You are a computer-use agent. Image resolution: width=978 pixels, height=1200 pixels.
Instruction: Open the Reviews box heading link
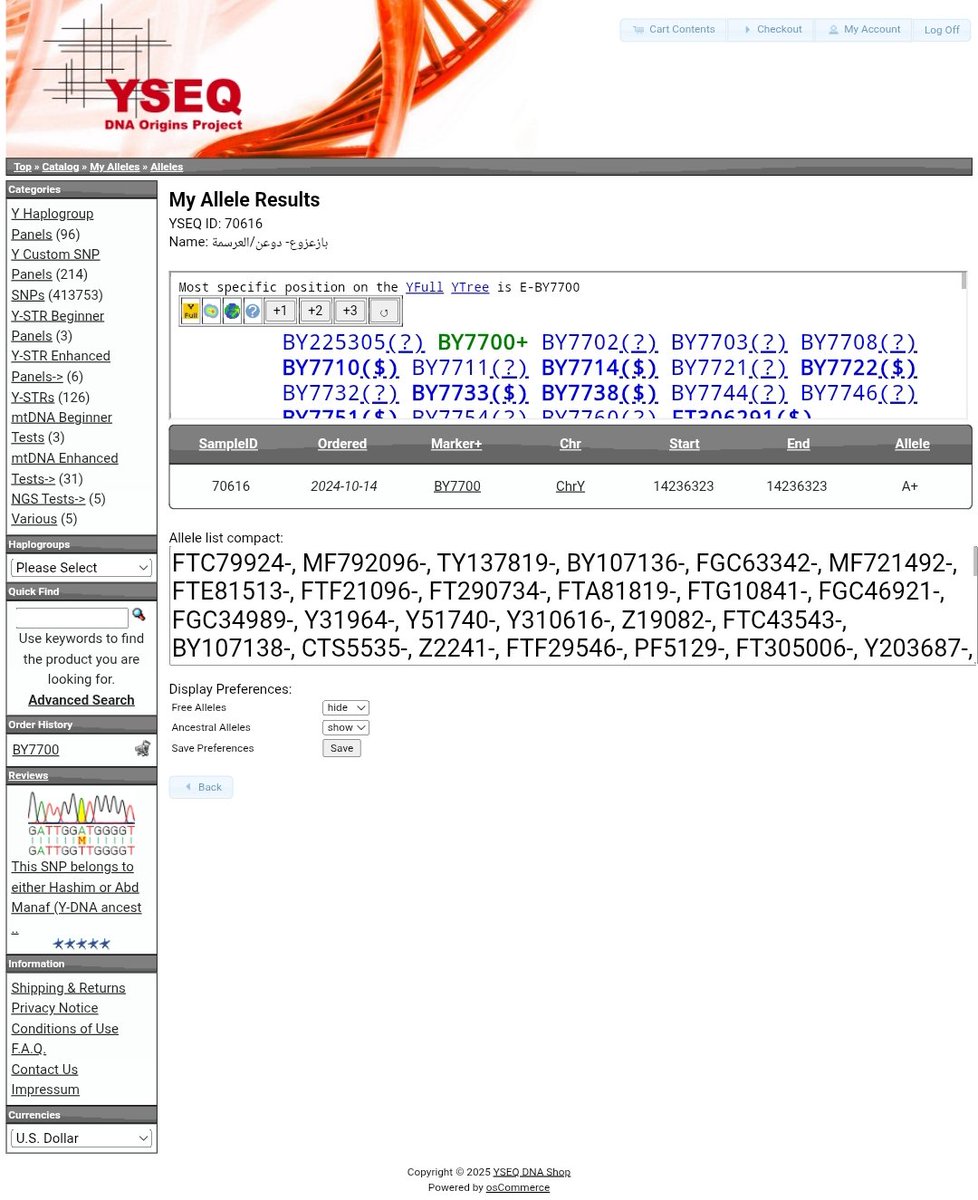coord(28,776)
